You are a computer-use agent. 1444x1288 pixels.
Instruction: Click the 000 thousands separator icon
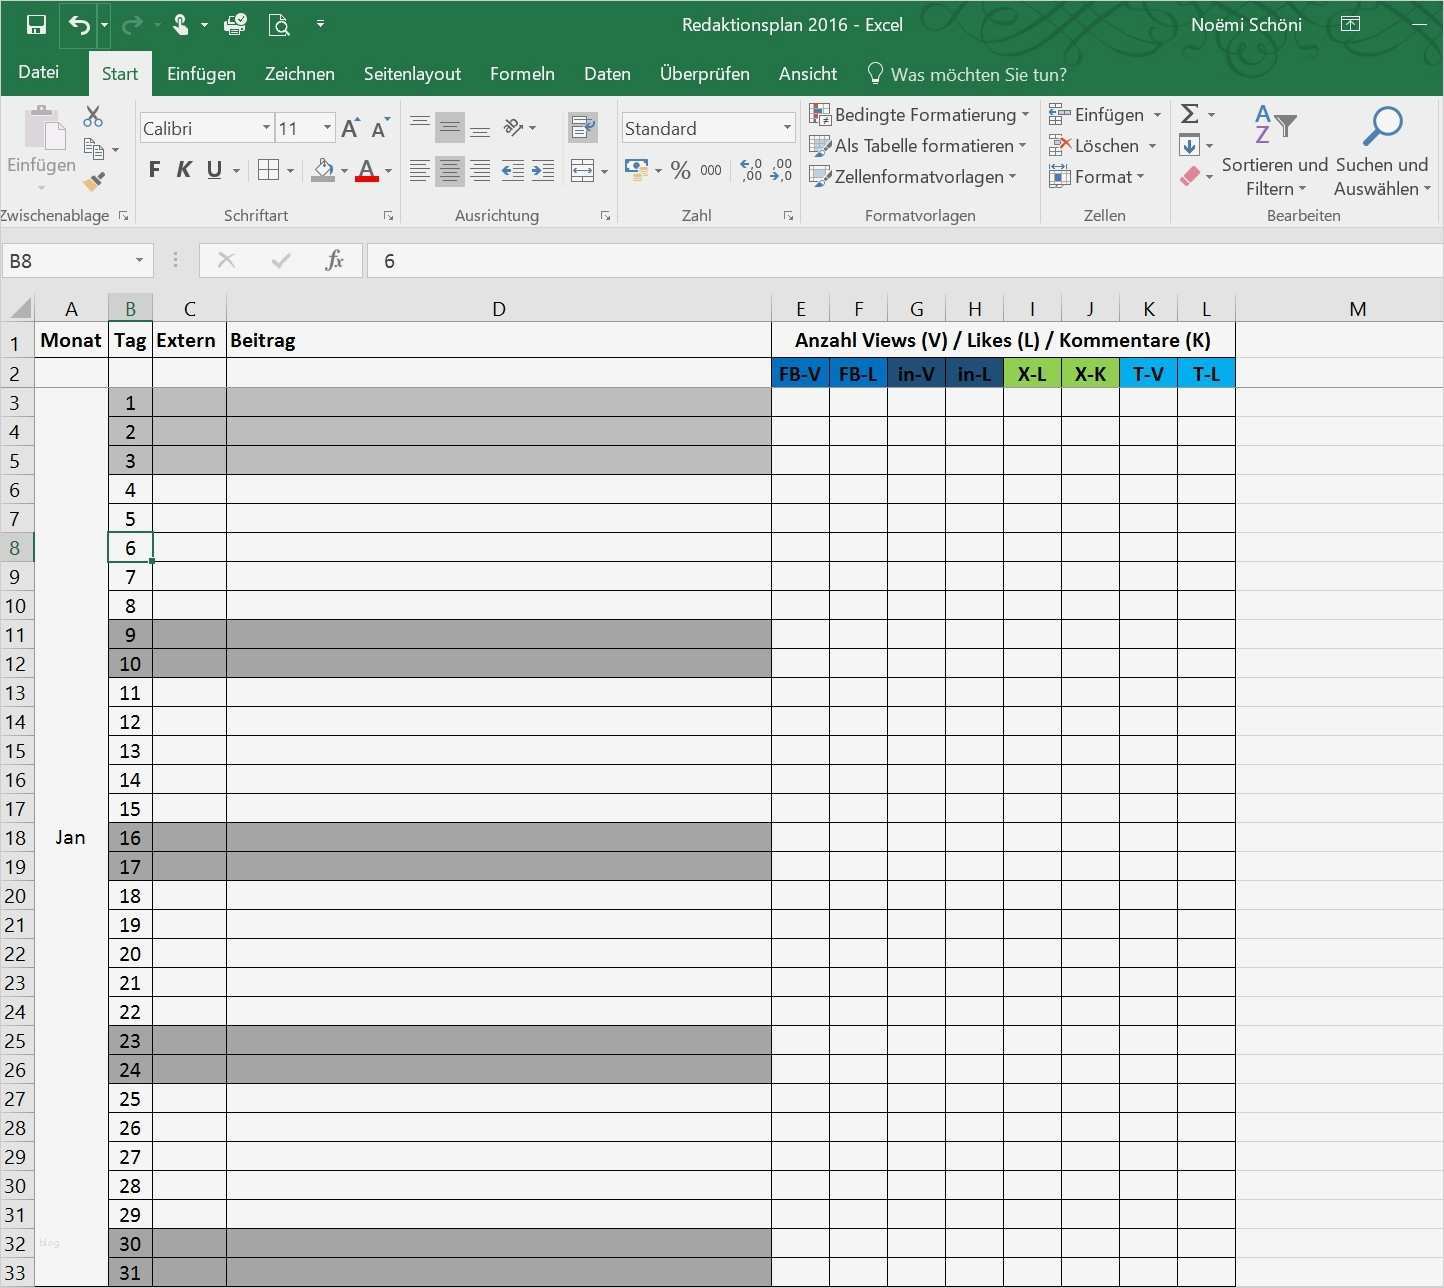coord(711,170)
